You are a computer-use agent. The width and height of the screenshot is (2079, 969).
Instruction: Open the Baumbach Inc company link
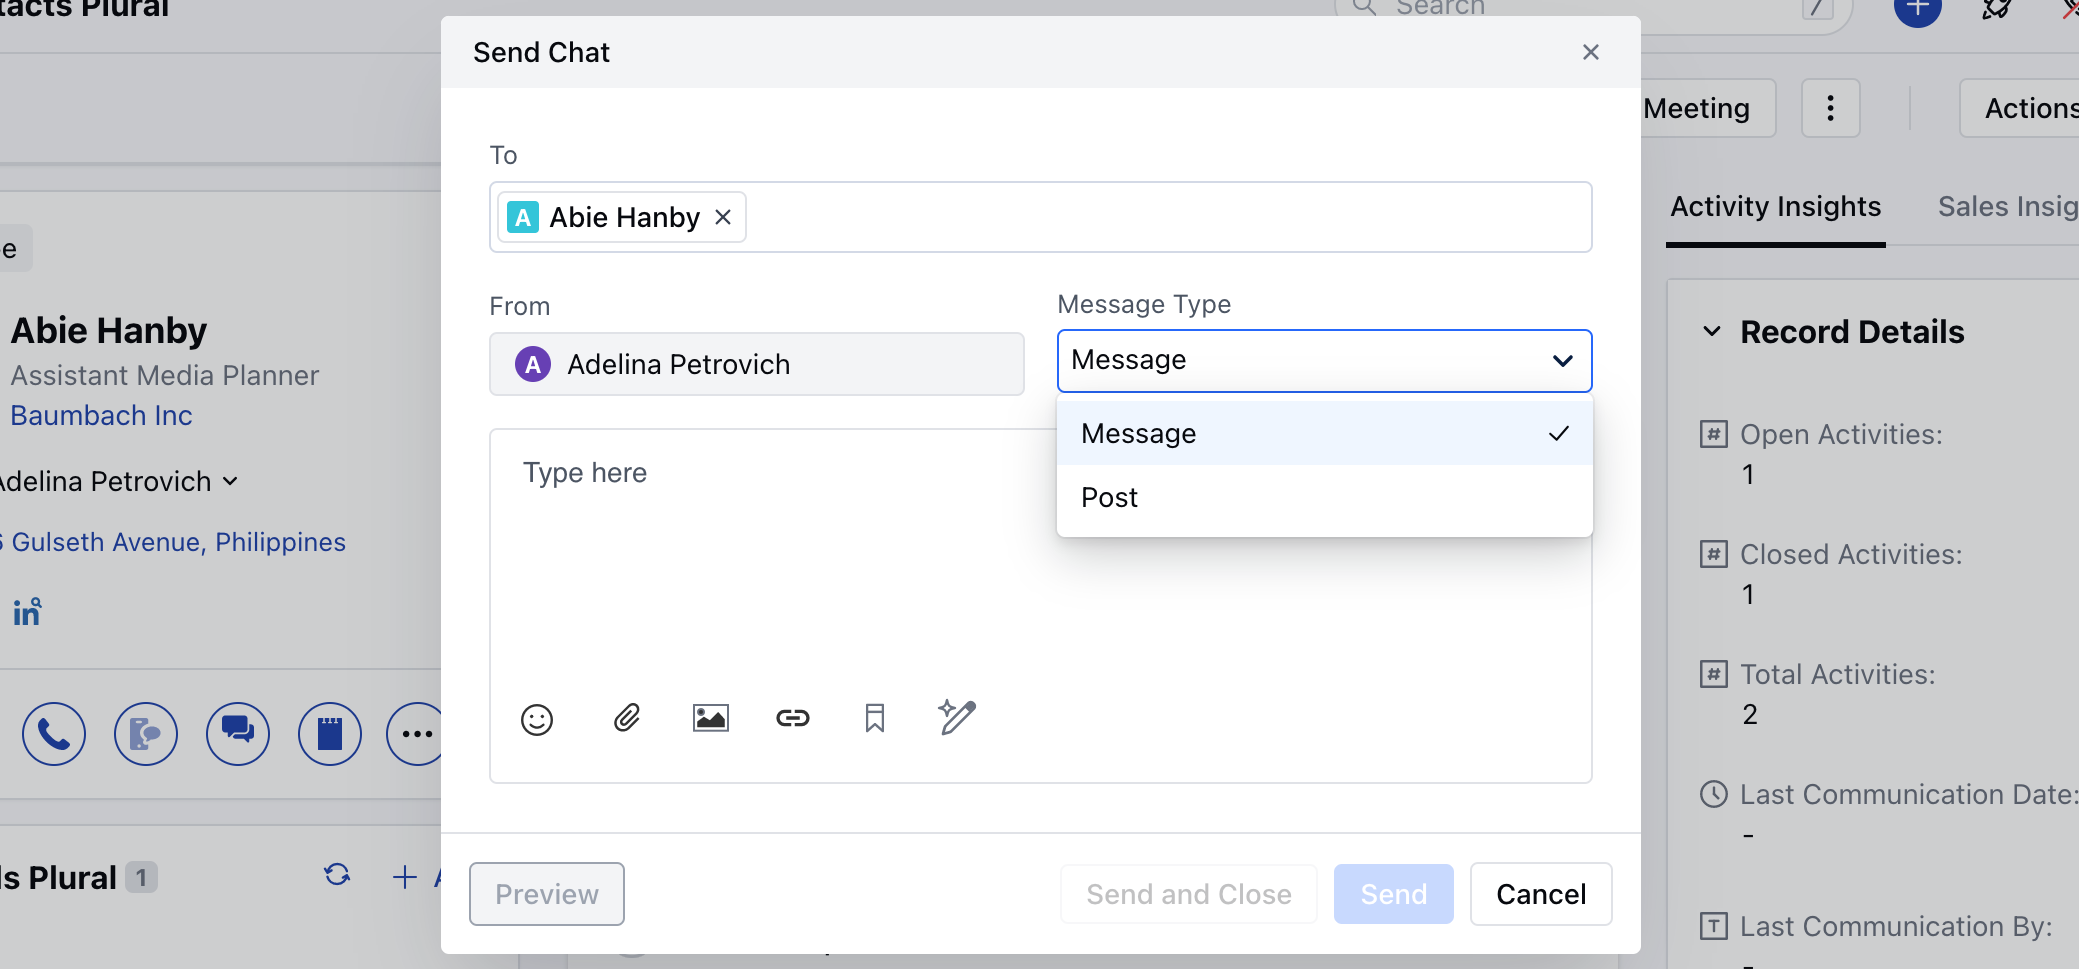100,415
